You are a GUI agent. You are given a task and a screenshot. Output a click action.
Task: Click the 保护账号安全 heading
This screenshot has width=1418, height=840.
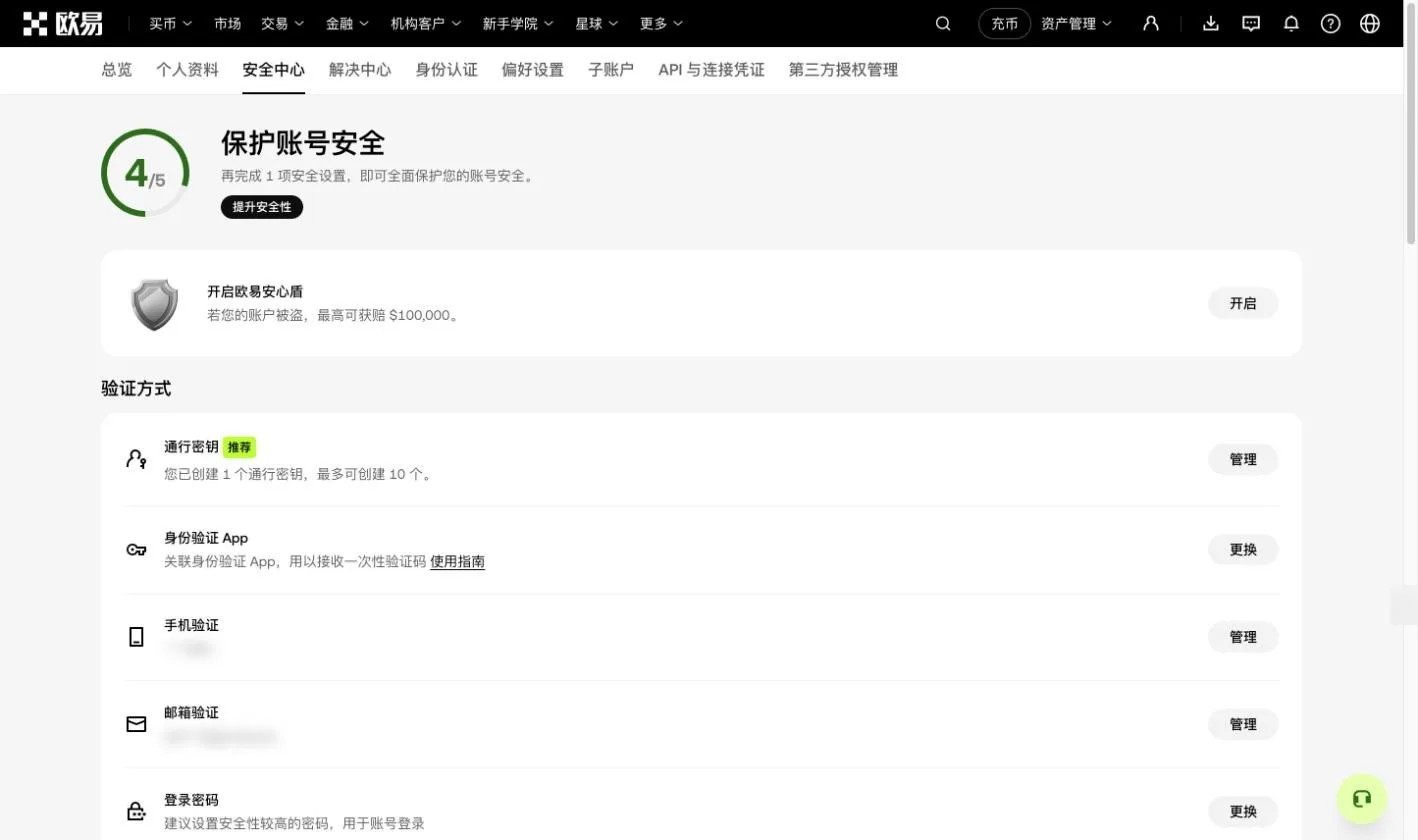[x=303, y=143]
